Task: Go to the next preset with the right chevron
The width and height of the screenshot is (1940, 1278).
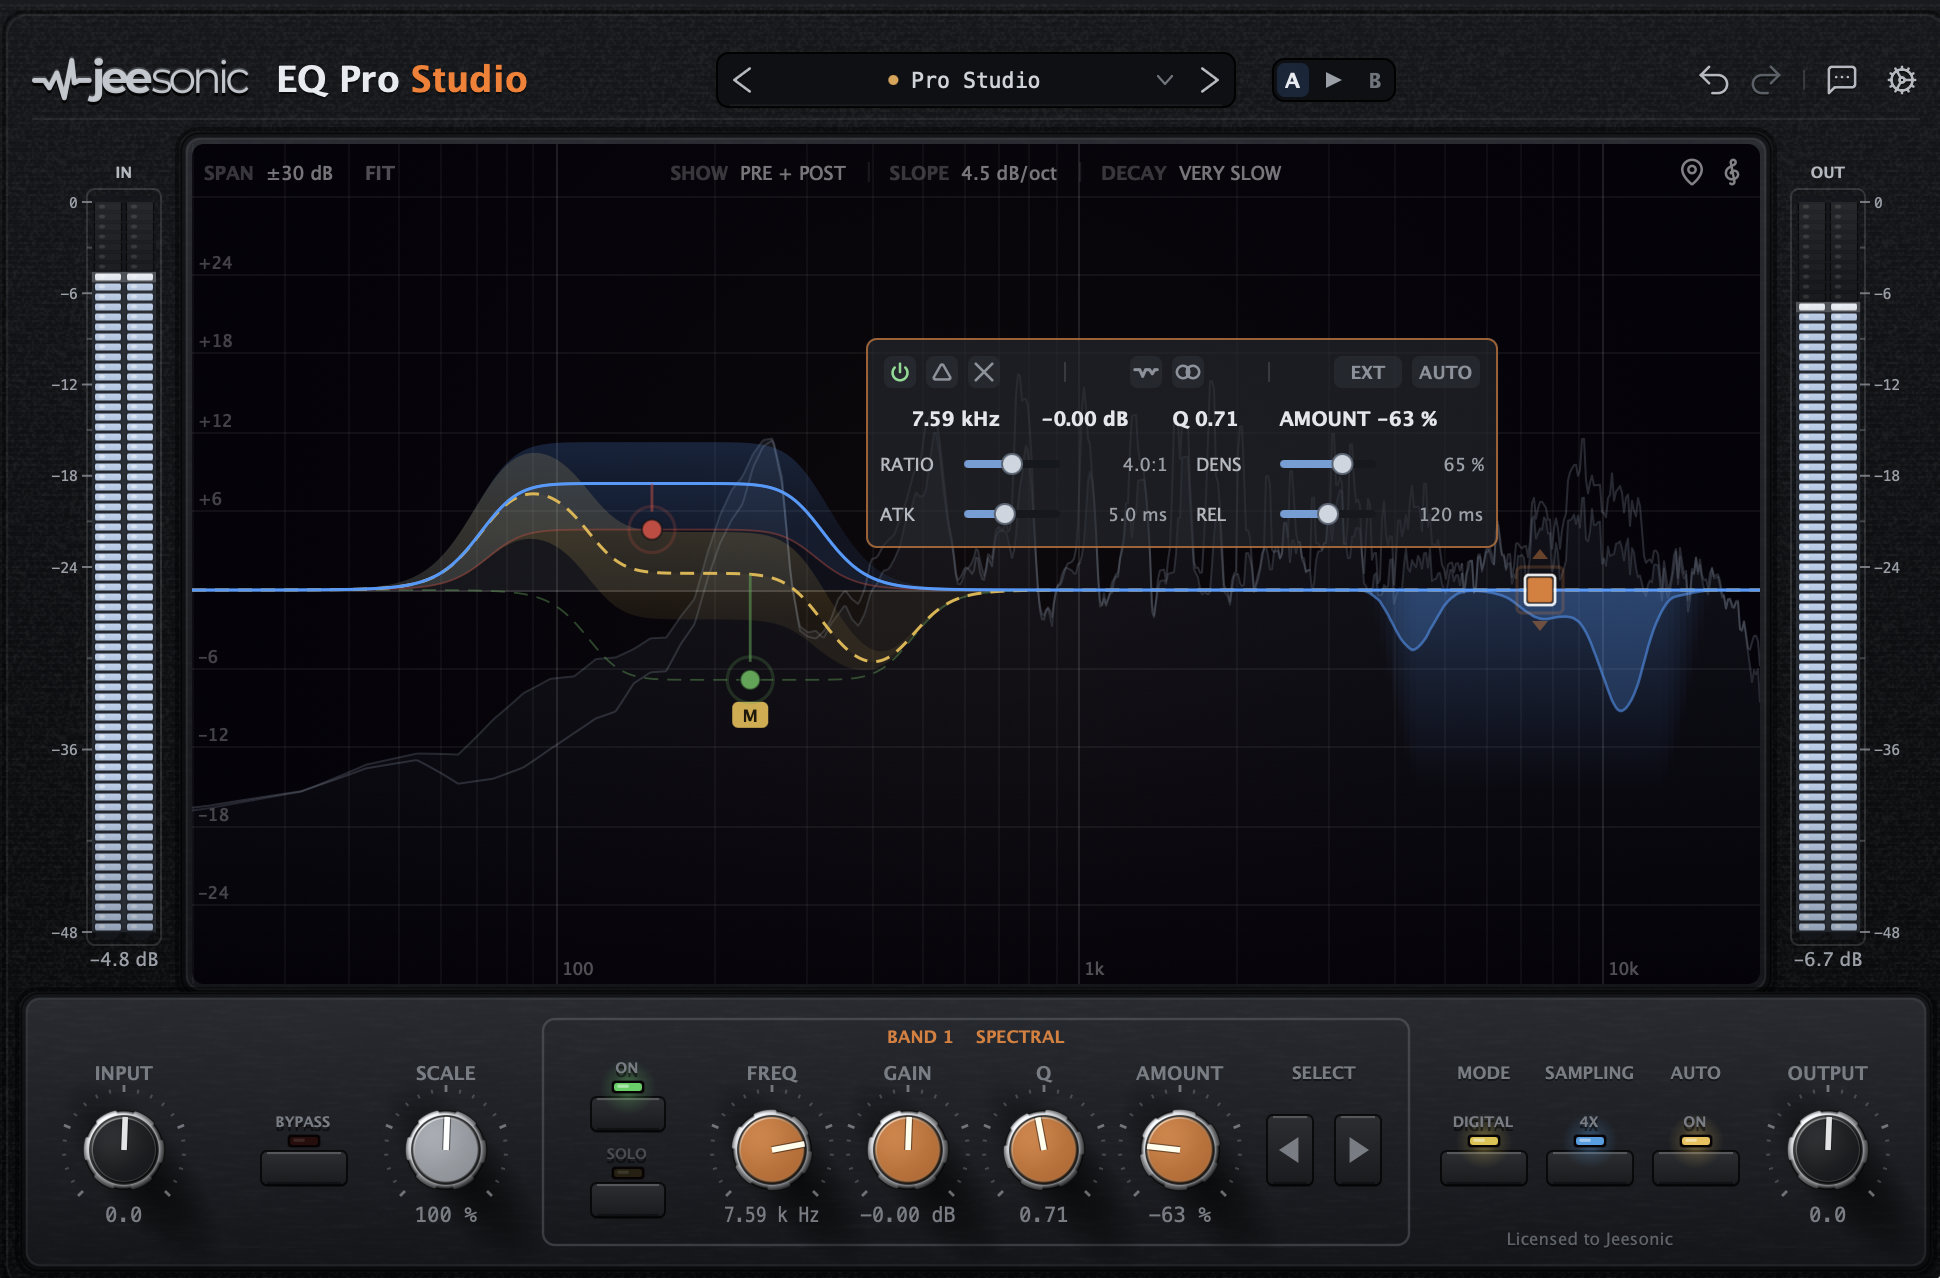Action: click(x=1209, y=80)
